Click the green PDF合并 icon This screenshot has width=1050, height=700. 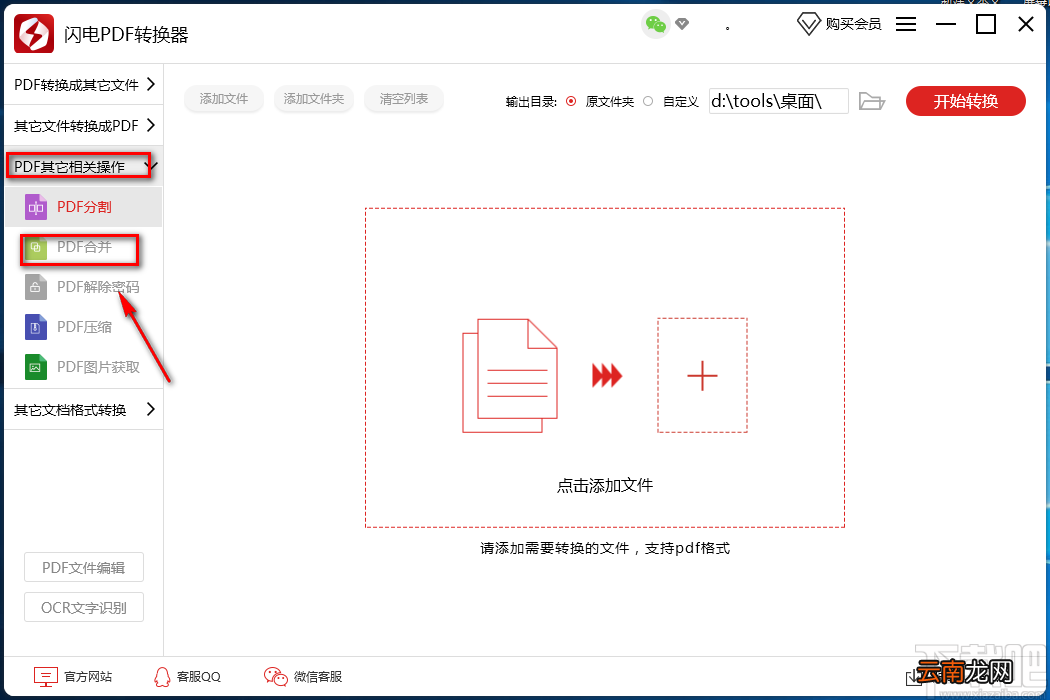point(36,247)
